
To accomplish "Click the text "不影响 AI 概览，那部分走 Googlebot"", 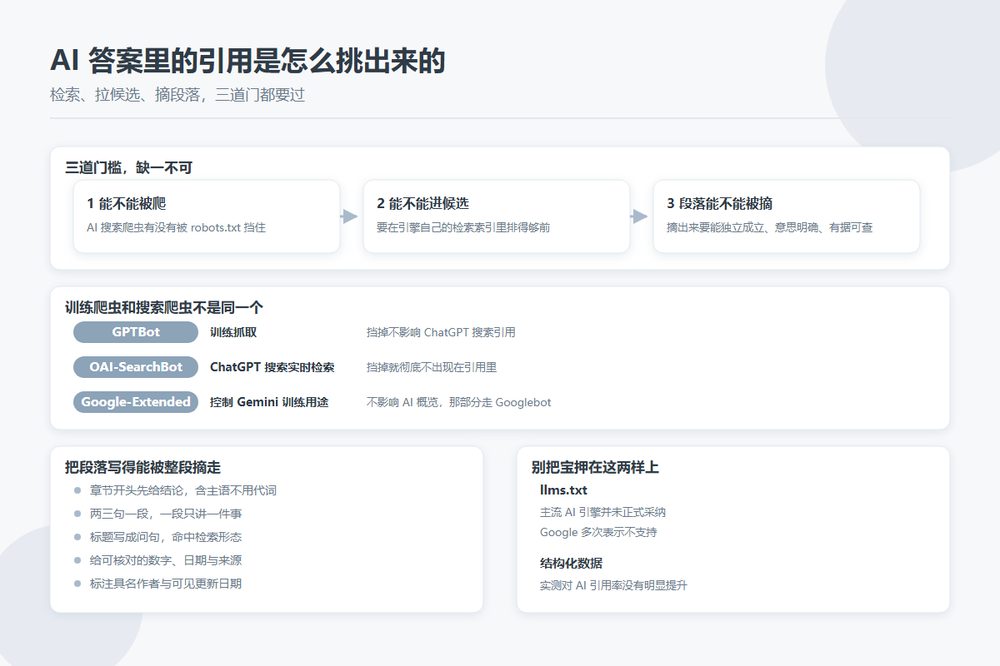I will click(x=459, y=403).
